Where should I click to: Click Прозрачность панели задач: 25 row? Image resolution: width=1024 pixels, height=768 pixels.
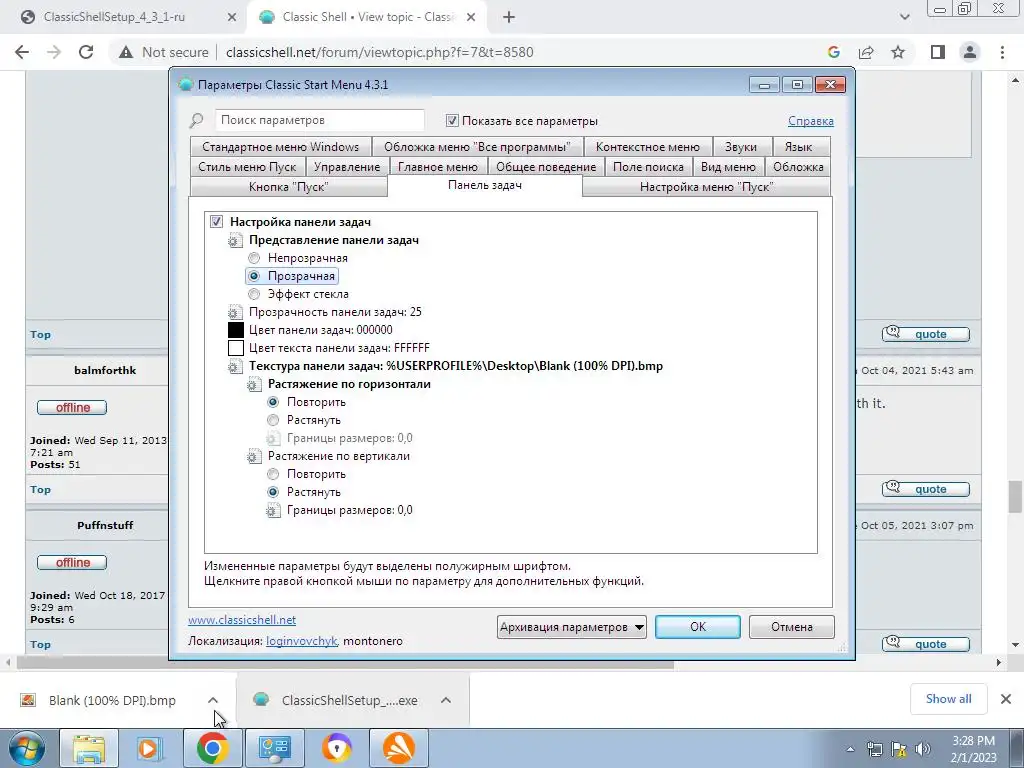coord(335,312)
